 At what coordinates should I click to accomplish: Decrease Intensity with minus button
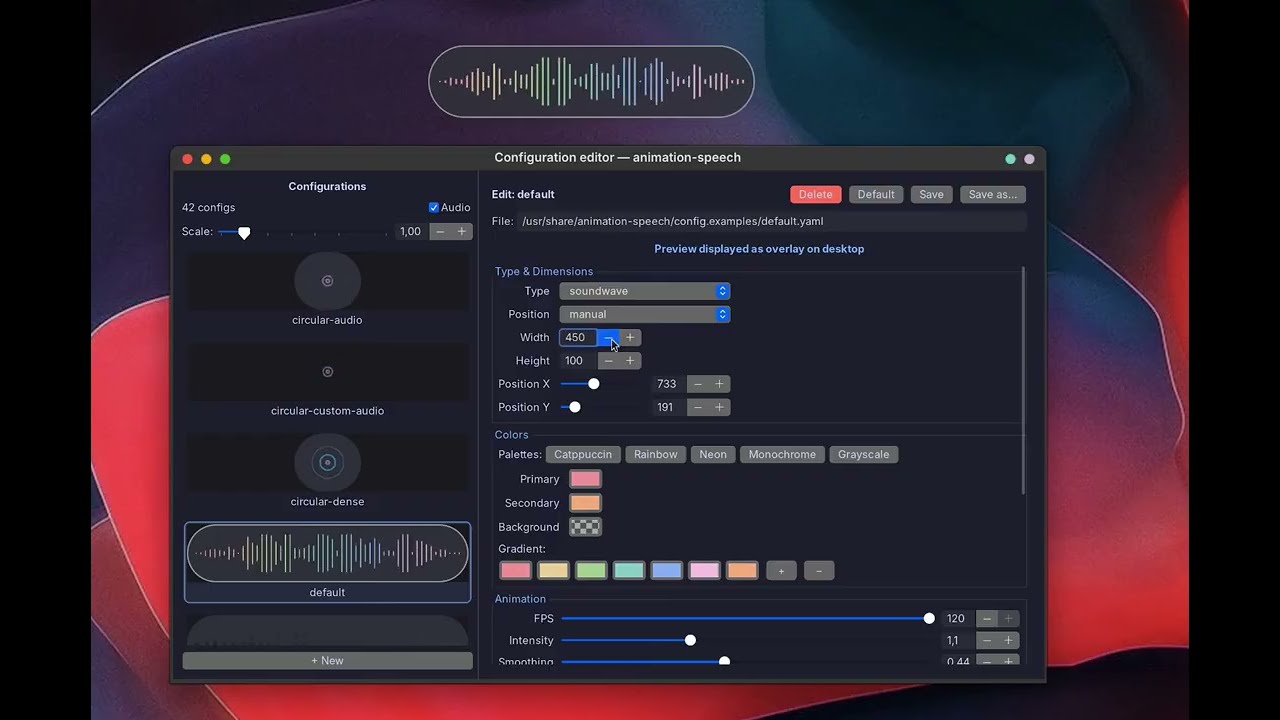pyautogui.click(x=987, y=641)
